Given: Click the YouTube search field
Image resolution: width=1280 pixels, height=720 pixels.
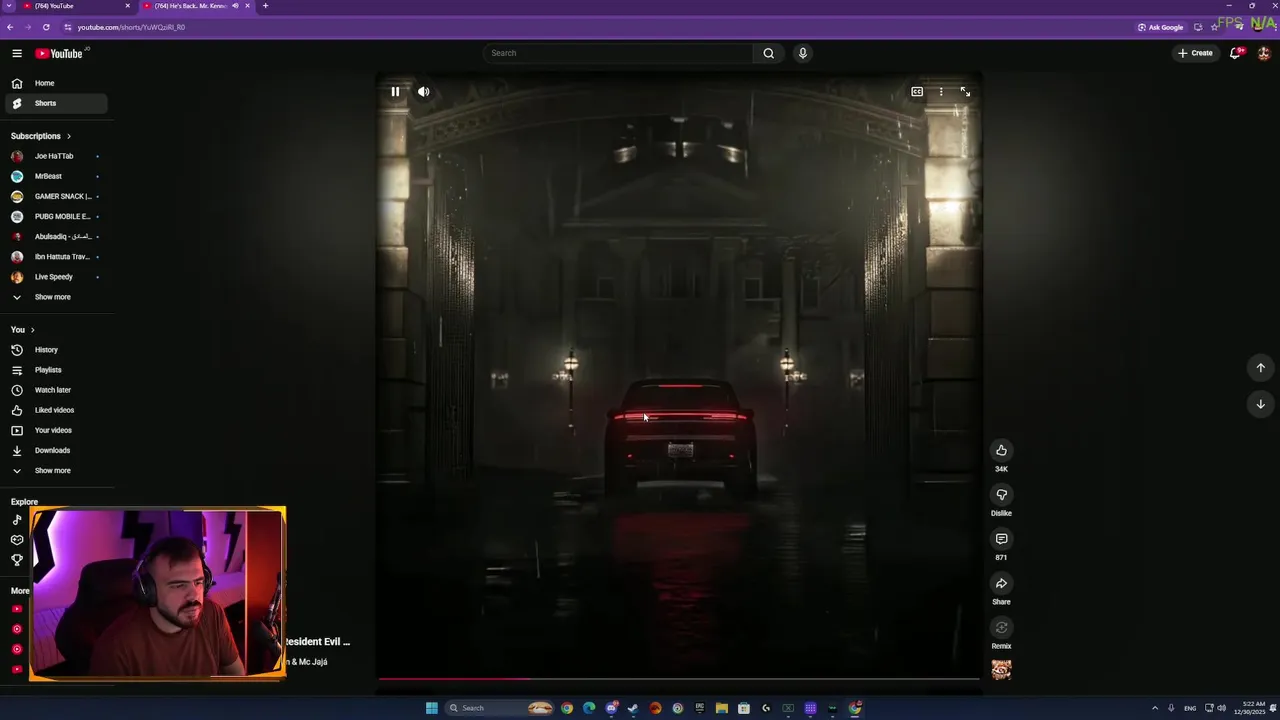Looking at the screenshot, I should point(618,53).
